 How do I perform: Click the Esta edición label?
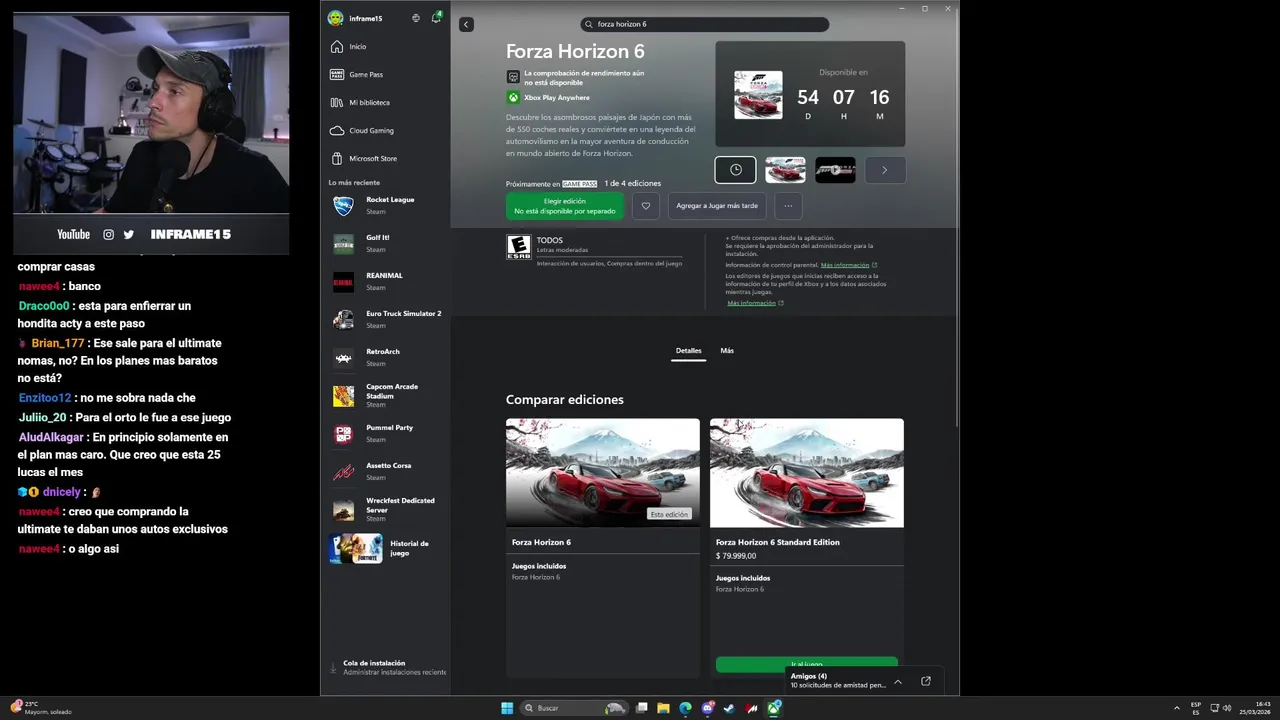point(669,514)
